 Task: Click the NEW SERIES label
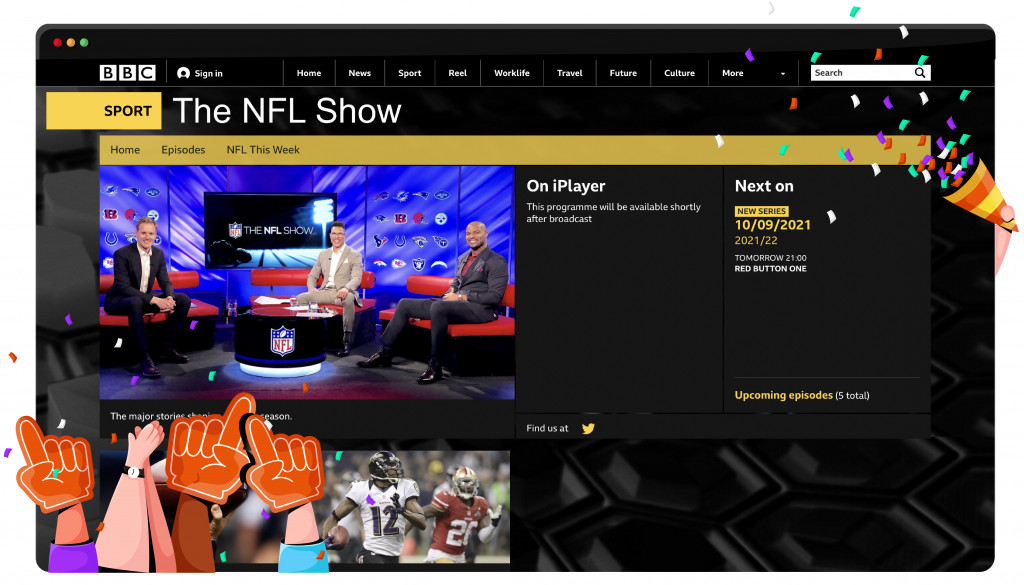(x=761, y=211)
